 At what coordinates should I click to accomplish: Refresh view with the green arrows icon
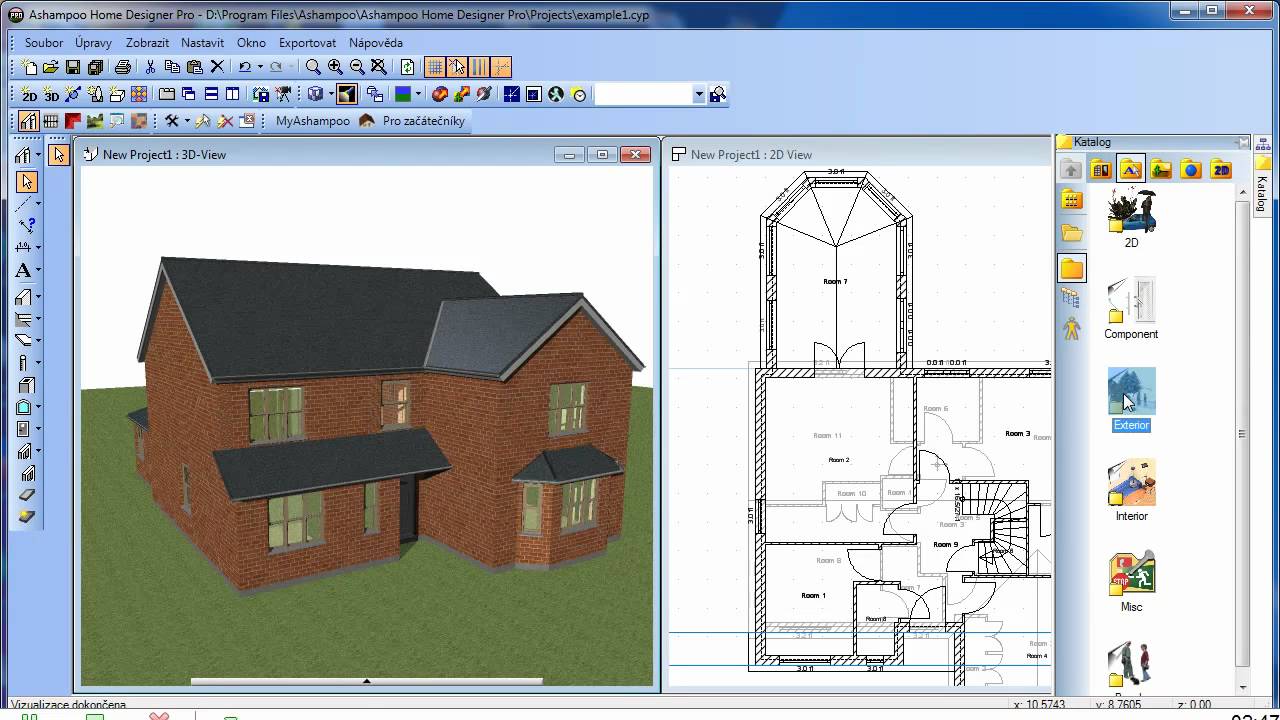click(408, 67)
